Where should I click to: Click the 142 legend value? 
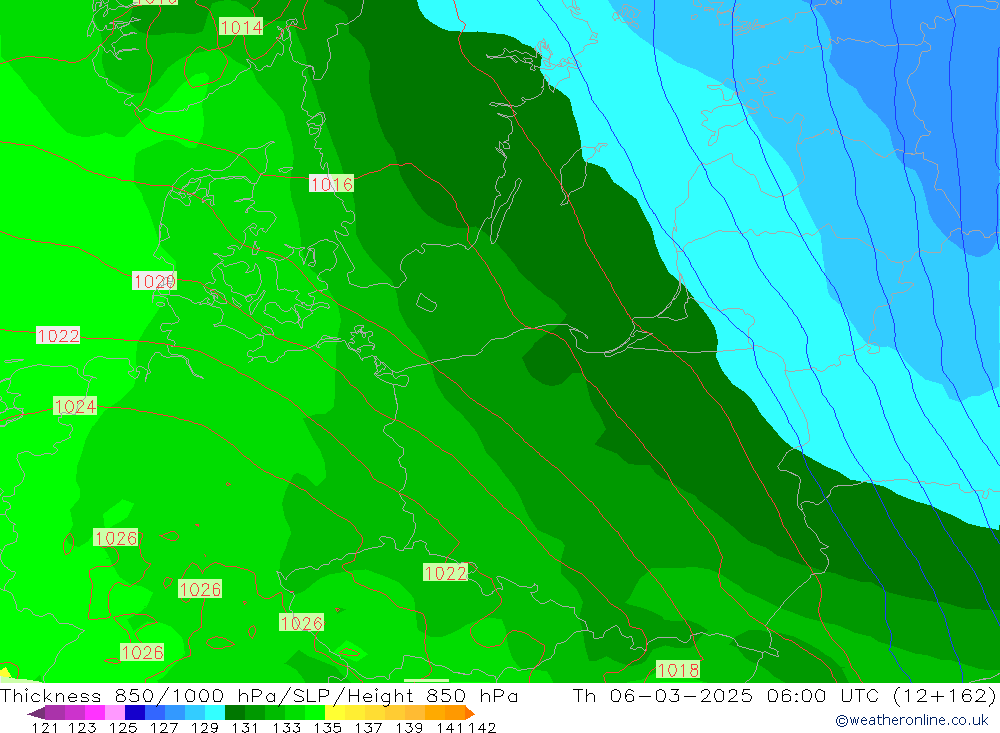tap(482, 727)
